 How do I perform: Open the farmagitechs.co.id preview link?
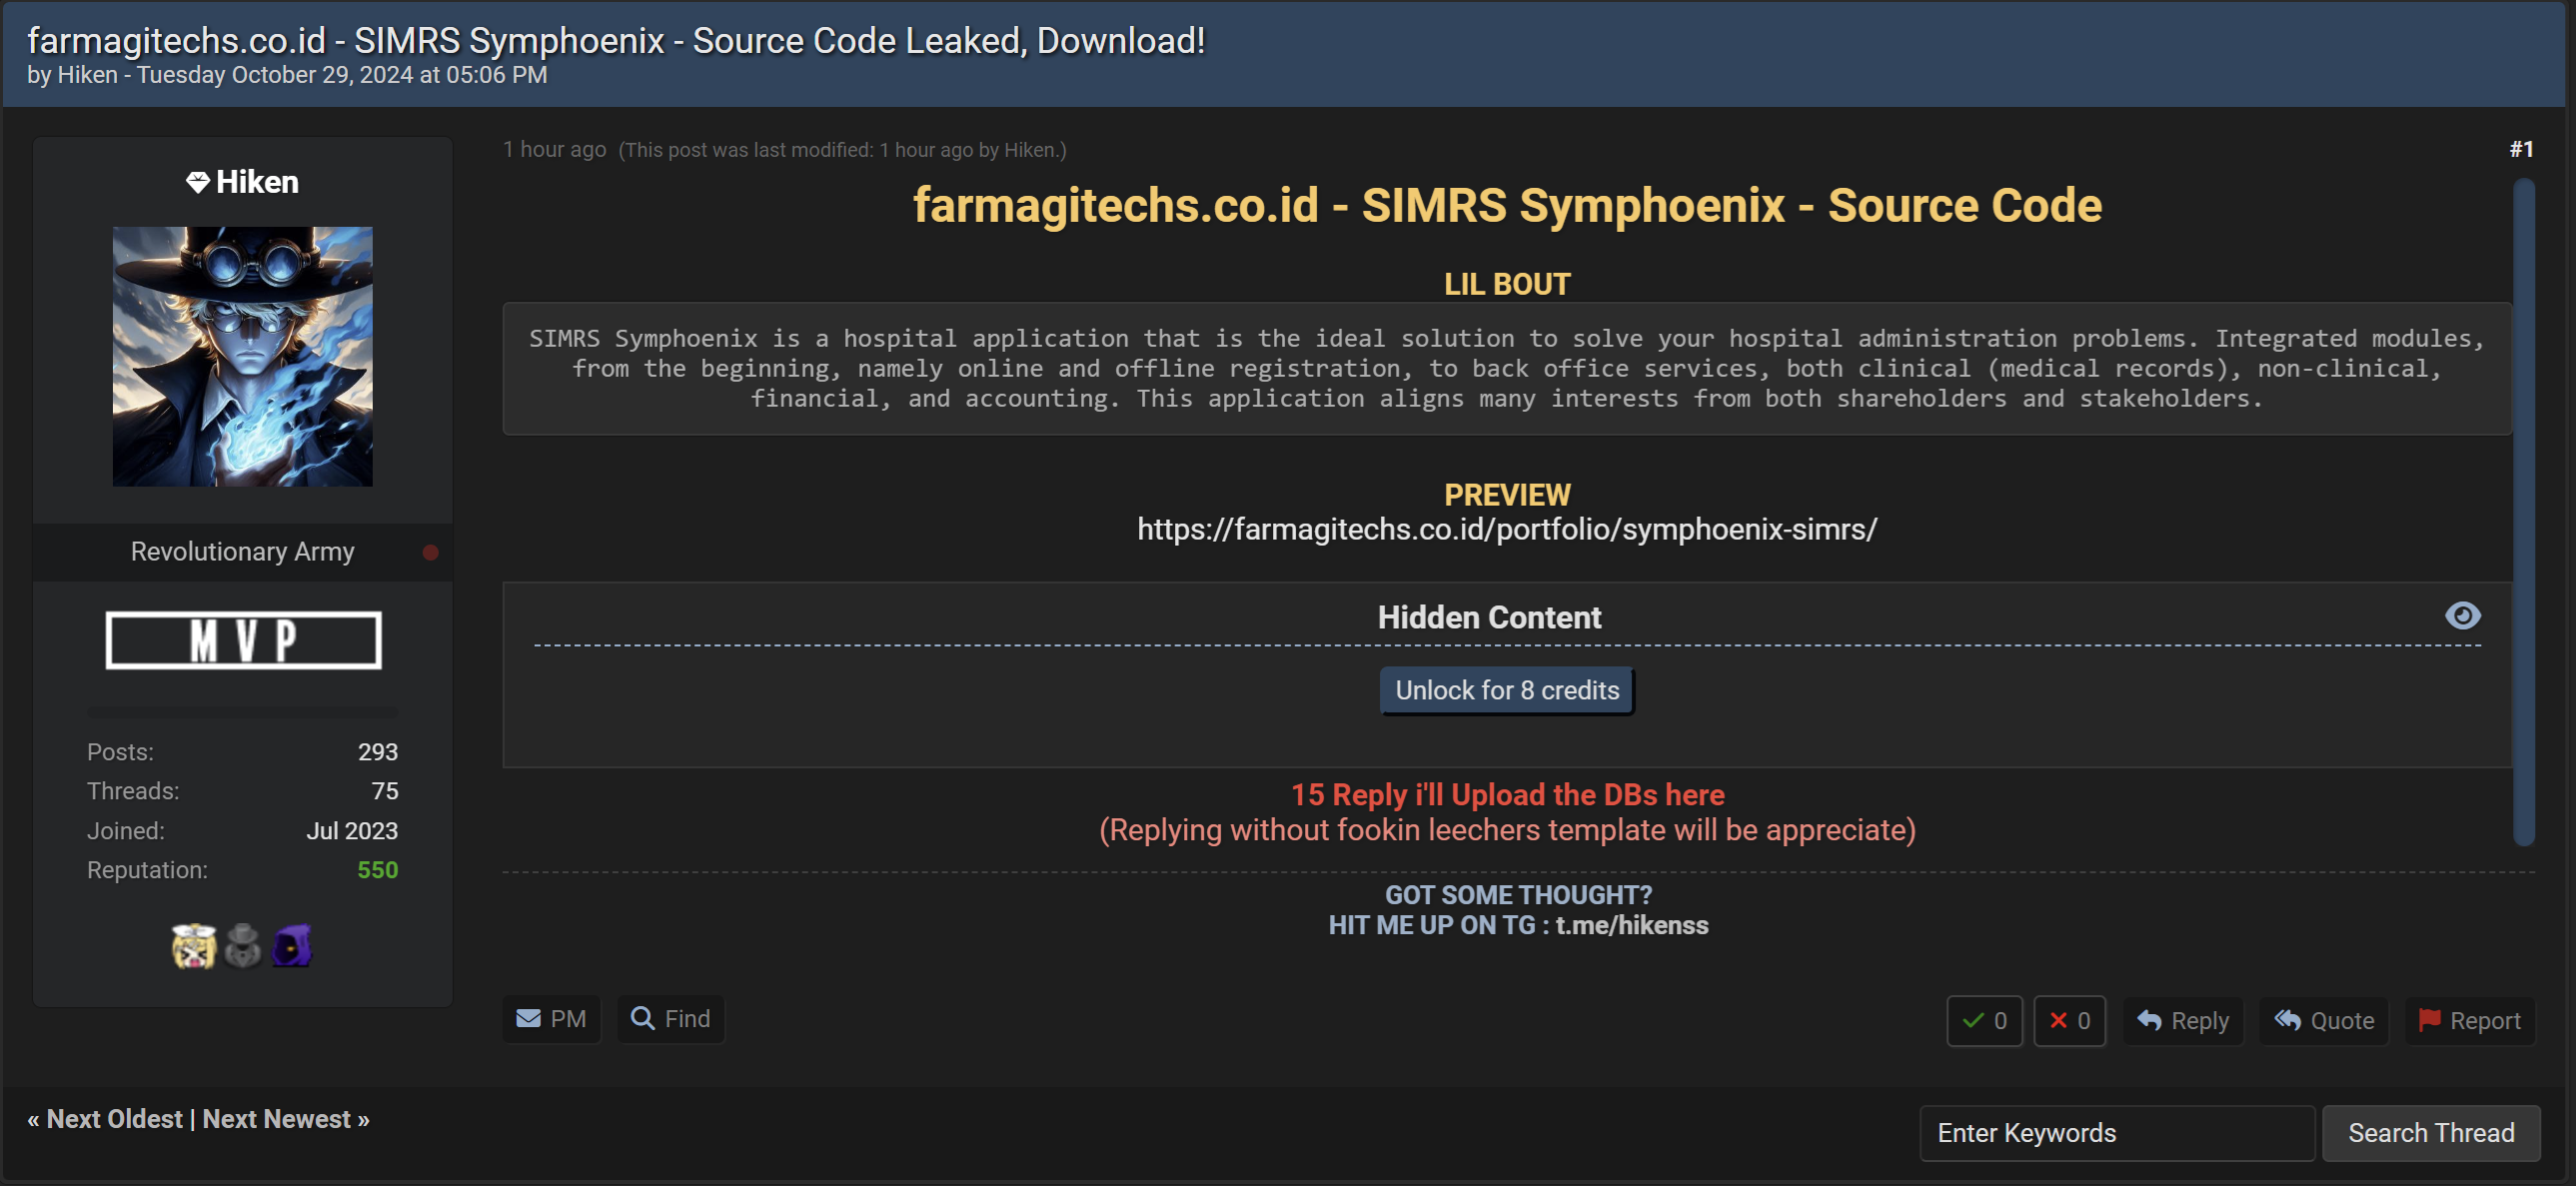coord(1506,529)
